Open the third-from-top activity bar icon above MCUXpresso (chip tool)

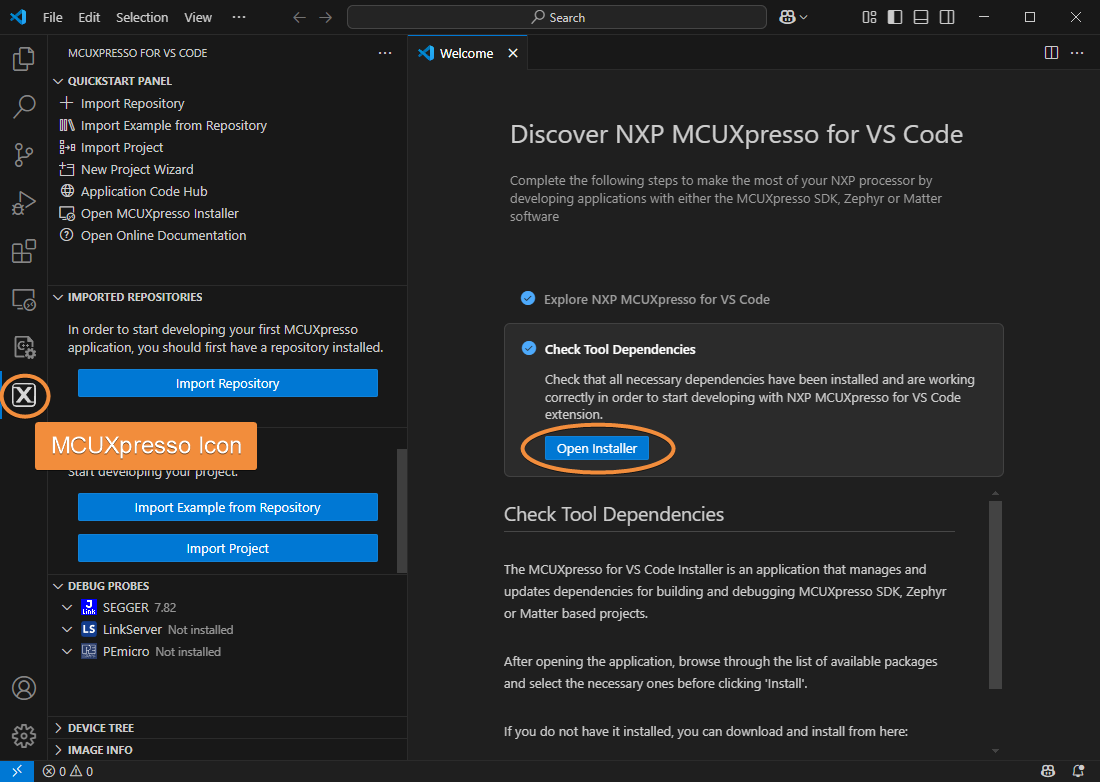23,347
